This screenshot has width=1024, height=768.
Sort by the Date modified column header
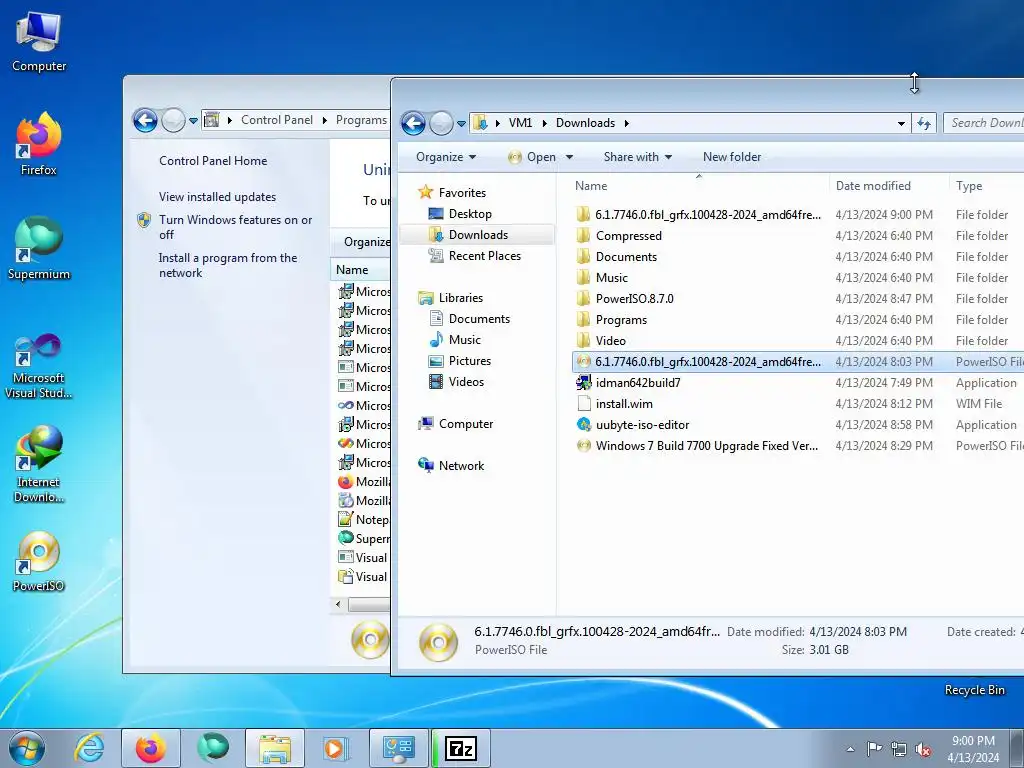[888, 185]
